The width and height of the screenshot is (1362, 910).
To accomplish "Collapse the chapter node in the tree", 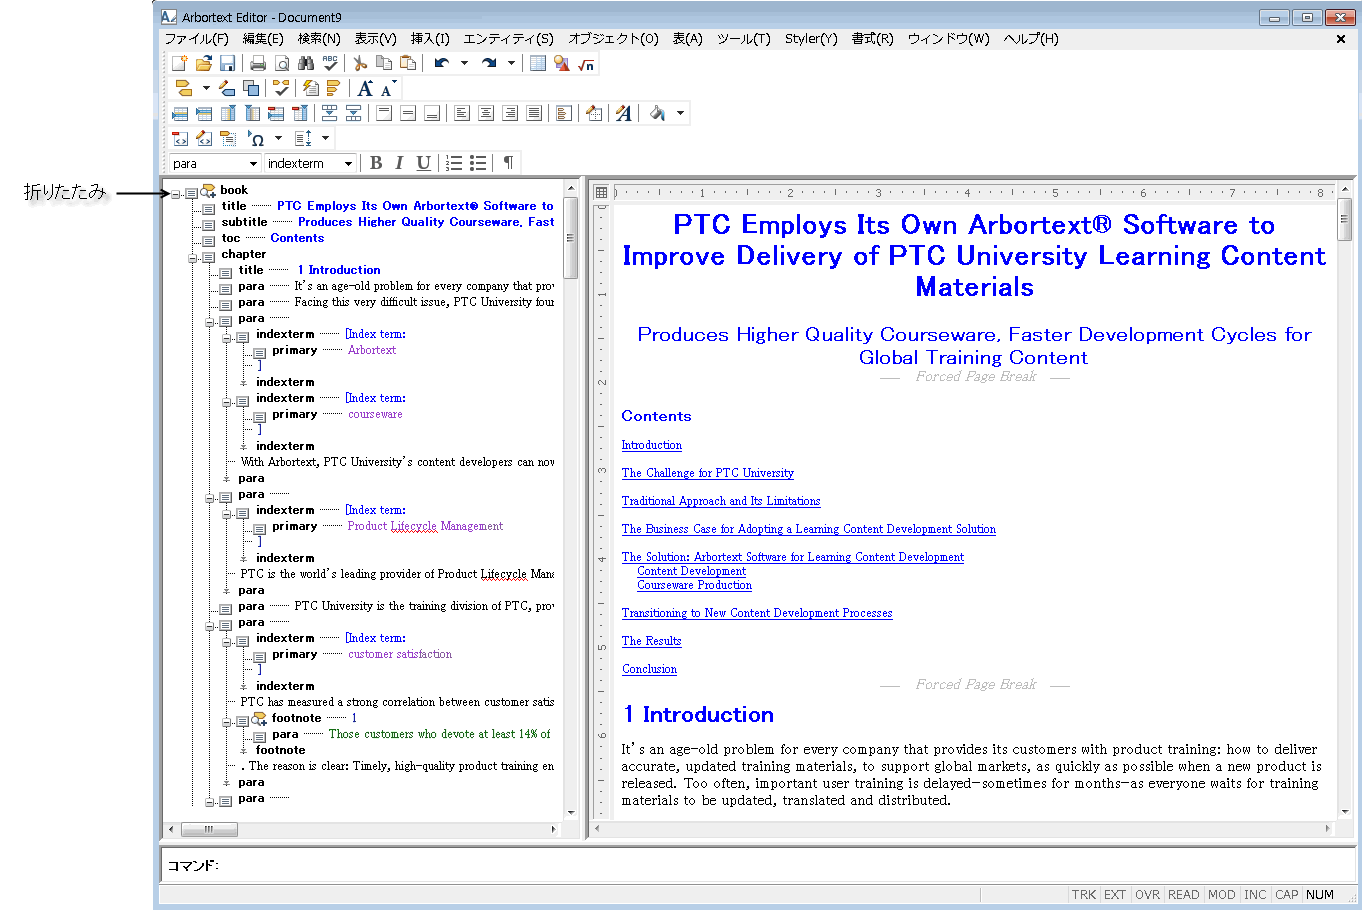I will coord(193,257).
